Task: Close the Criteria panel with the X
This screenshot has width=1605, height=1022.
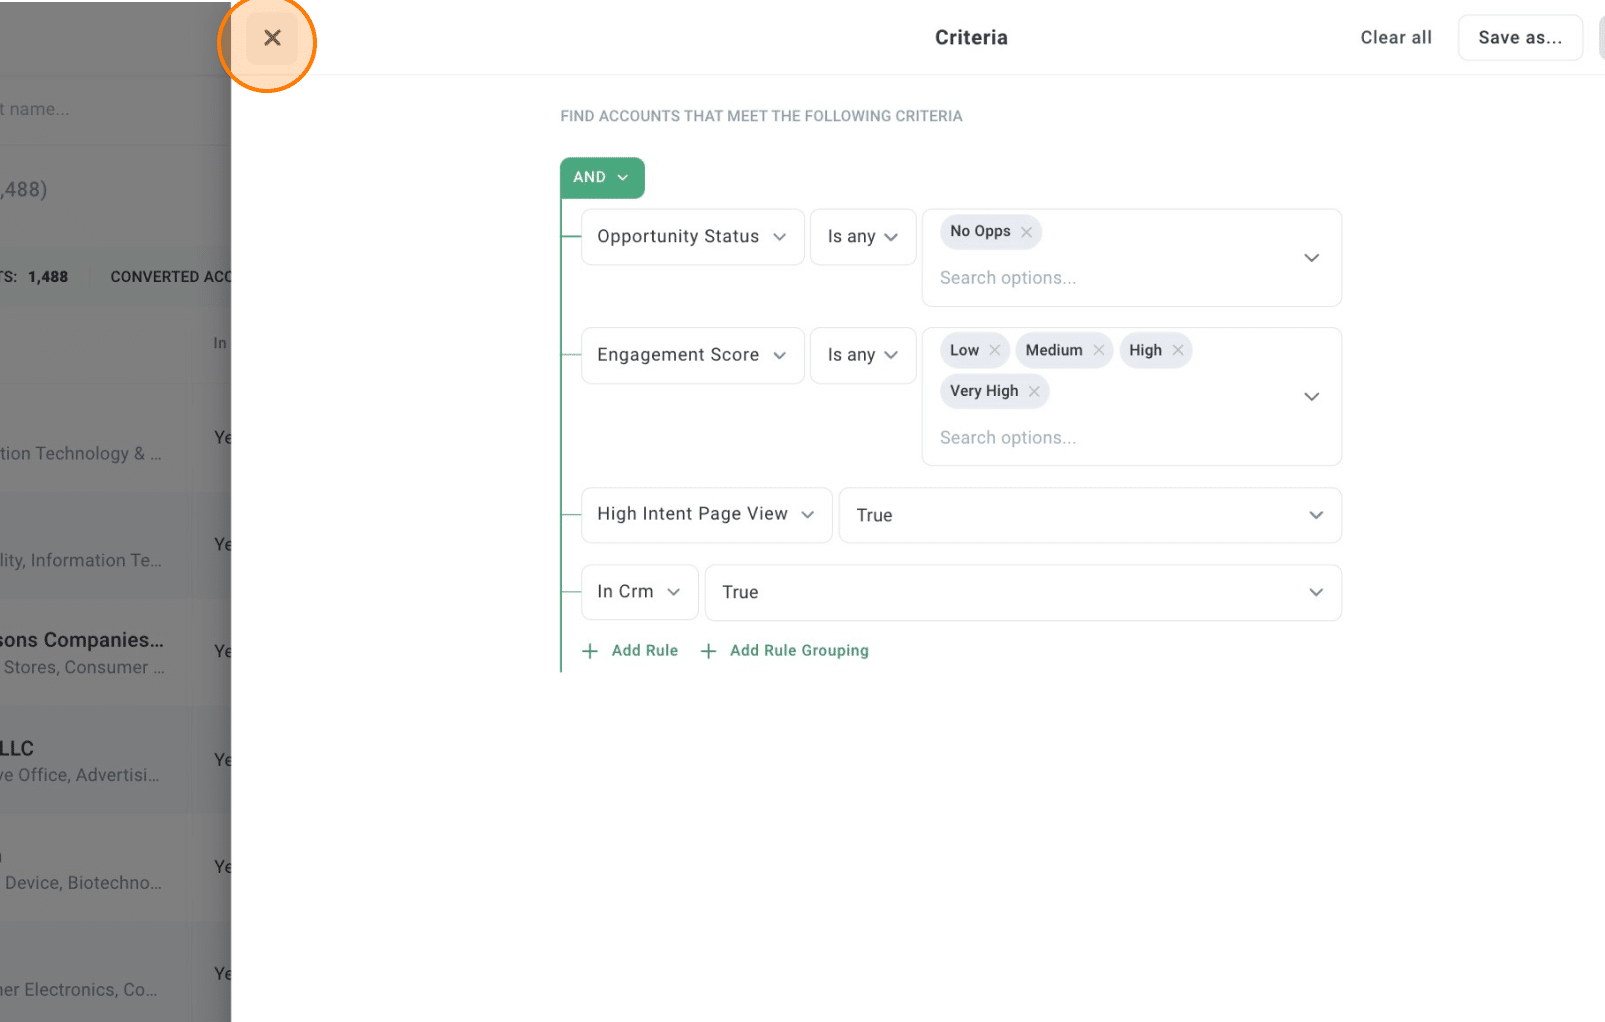Action: pos(272,38)
